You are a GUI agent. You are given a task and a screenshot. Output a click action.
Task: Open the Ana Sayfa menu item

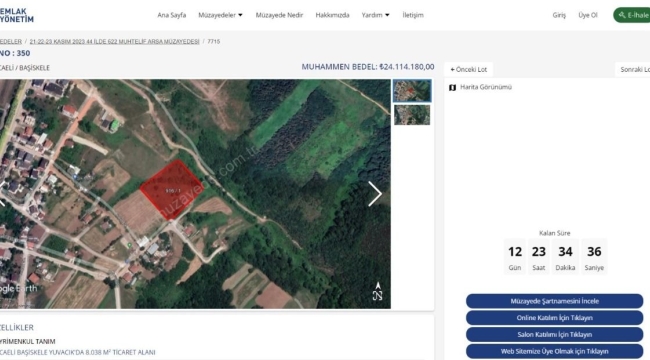[x=172, y=15]
